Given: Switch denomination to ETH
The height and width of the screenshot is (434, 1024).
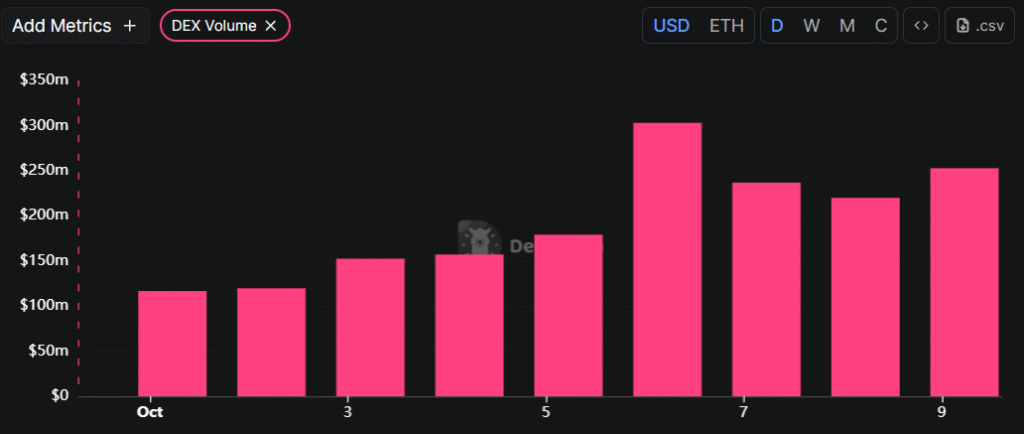Looking at the screenshot, I should click(x=726, y=26).
